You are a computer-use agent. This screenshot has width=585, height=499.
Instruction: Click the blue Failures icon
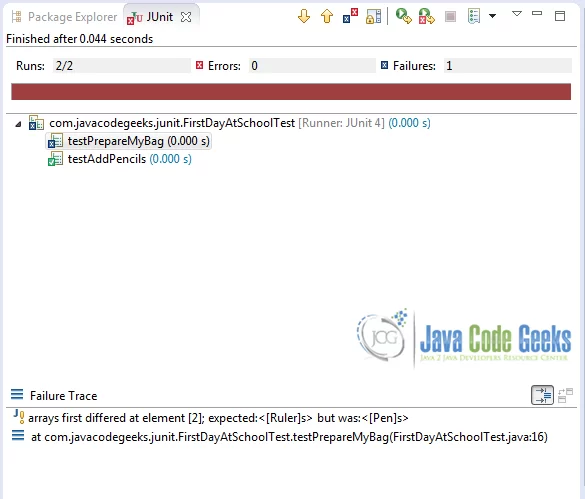coord(384,65)
